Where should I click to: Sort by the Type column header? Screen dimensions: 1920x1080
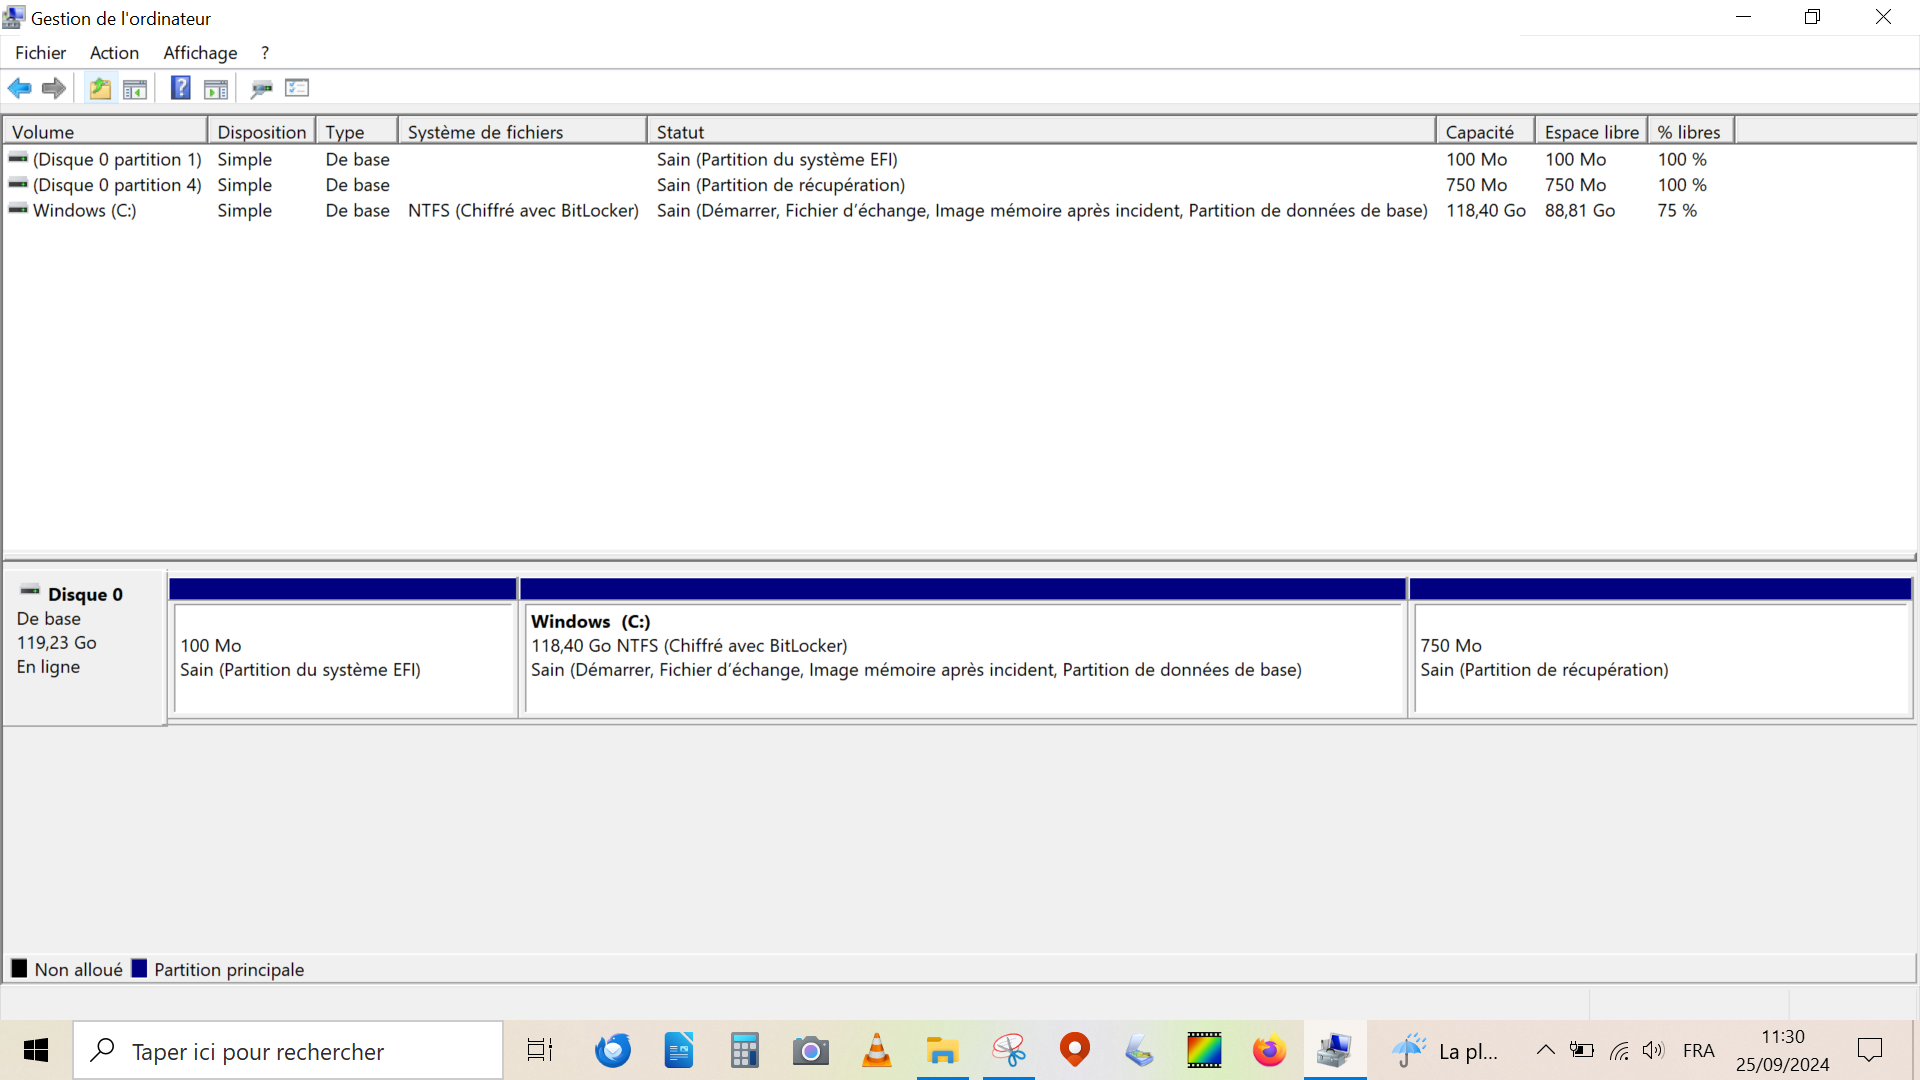(x=357, y=132)
